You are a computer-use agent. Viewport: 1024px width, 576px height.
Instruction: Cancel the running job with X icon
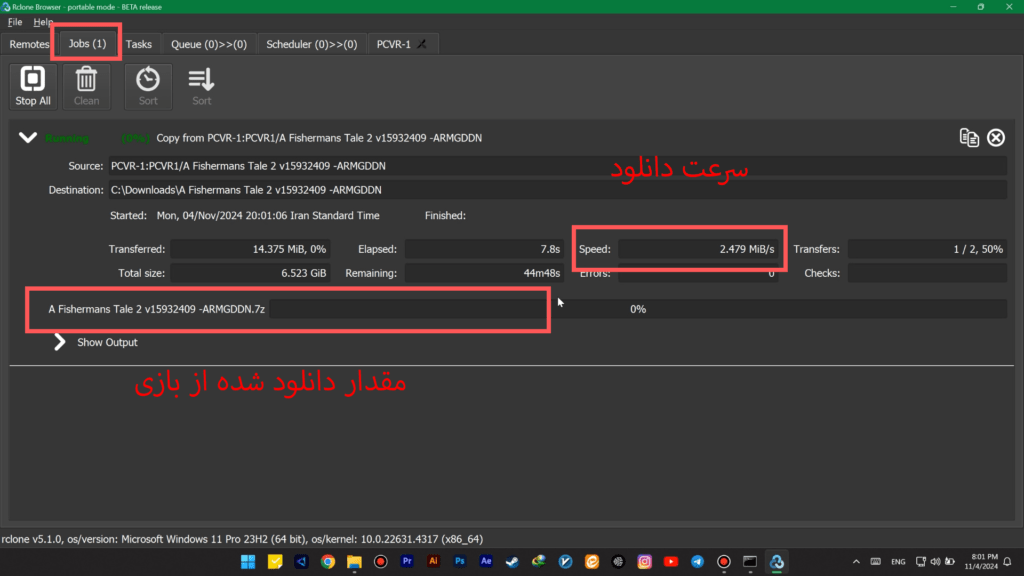click(x=996, y=138)
